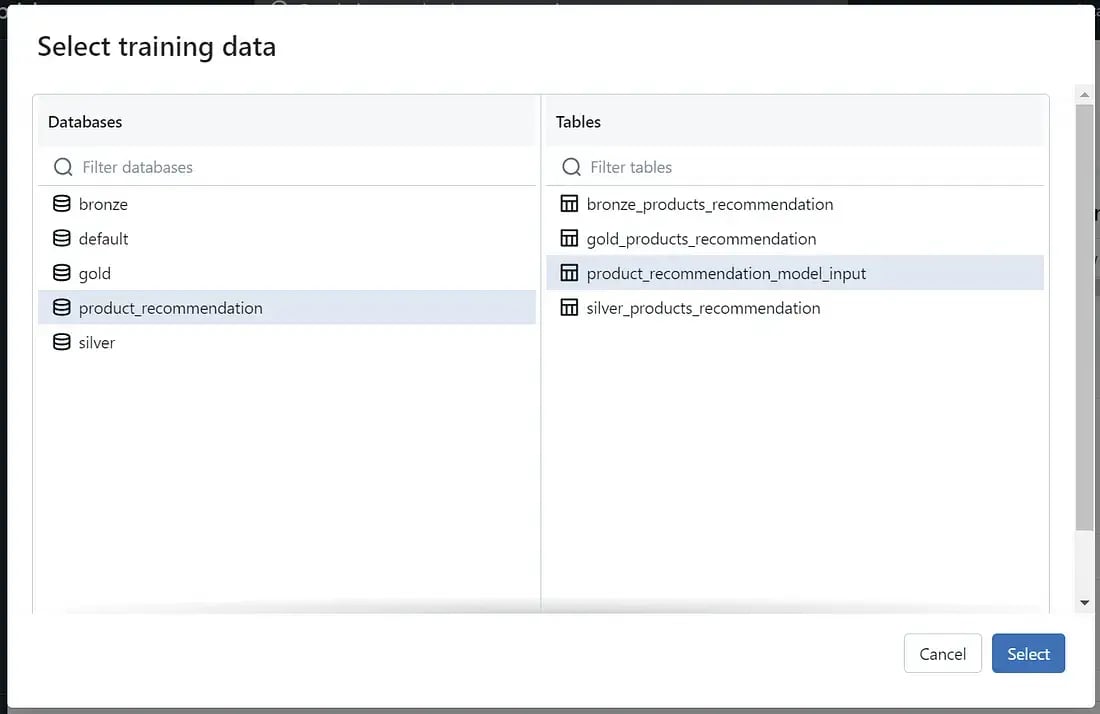The height and width of the screenshot is (714, 1100).
Task: Choose the silver database entry
Action: coord(97,342)
